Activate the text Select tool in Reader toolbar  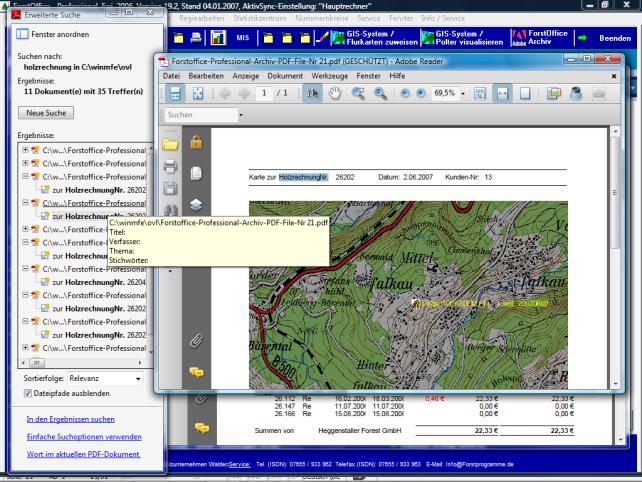click(313, 93)
